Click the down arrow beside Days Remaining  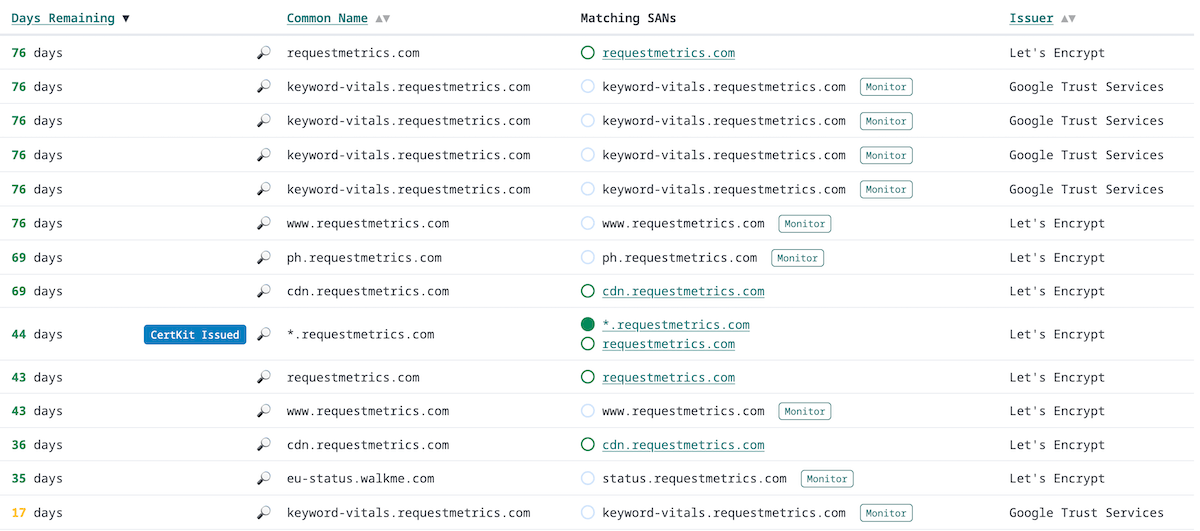pyautogui.click(x=125, y=19)
